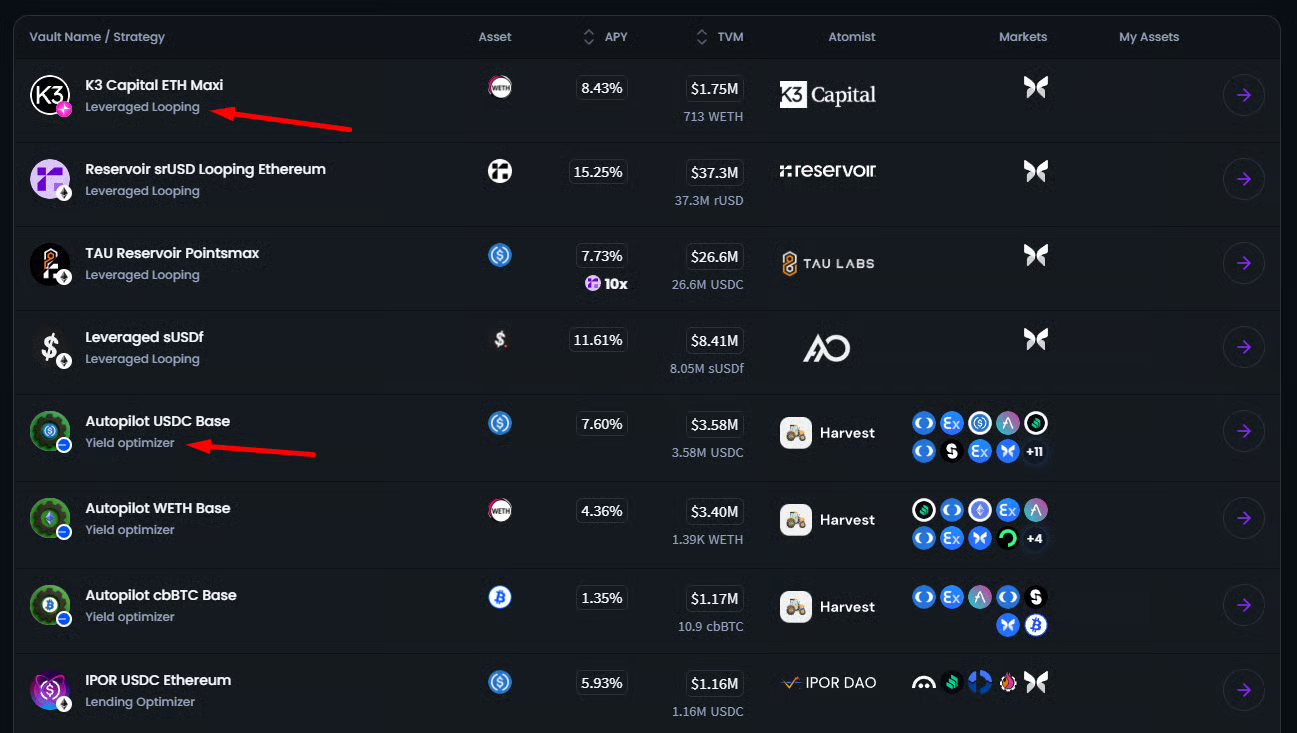Image resolution: width=1297 pixels, height=733 pixels.
Task: Sort vaults by the TVM column arrows
Action: pyautogui.click(x=702, y=37)
